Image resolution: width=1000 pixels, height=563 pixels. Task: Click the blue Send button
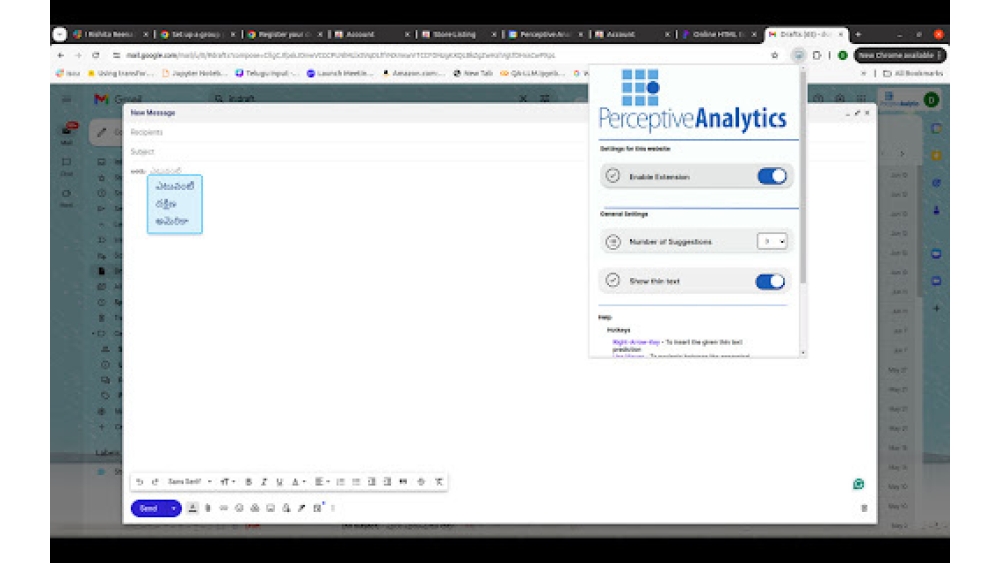148,508
